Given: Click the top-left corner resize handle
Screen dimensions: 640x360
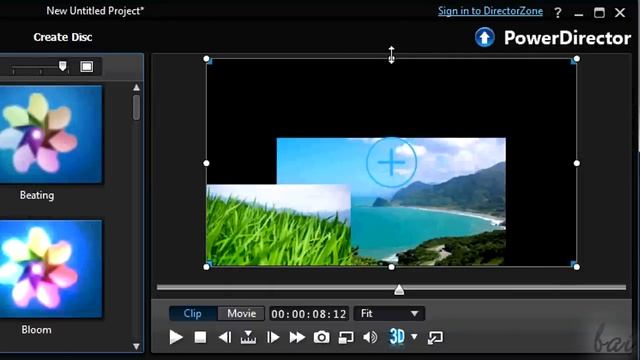Looking at the screenshot, I should (x=207, y=59).
